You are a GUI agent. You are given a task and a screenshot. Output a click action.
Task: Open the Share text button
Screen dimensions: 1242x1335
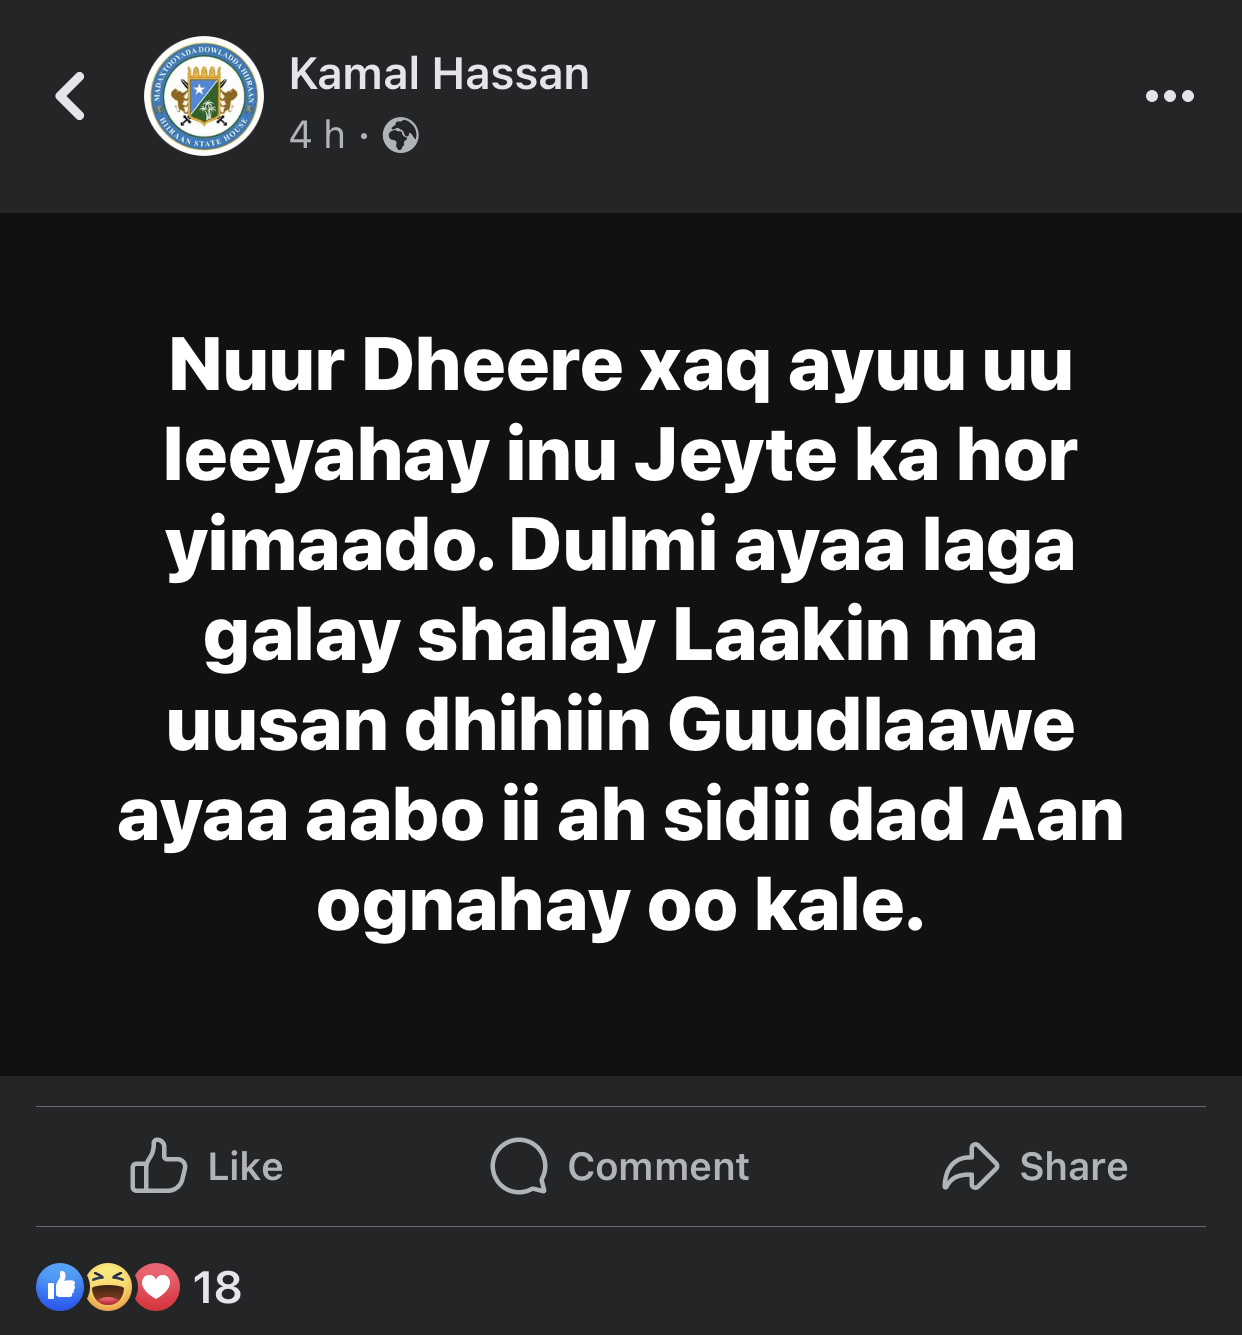click(x=1074, y=1167)
